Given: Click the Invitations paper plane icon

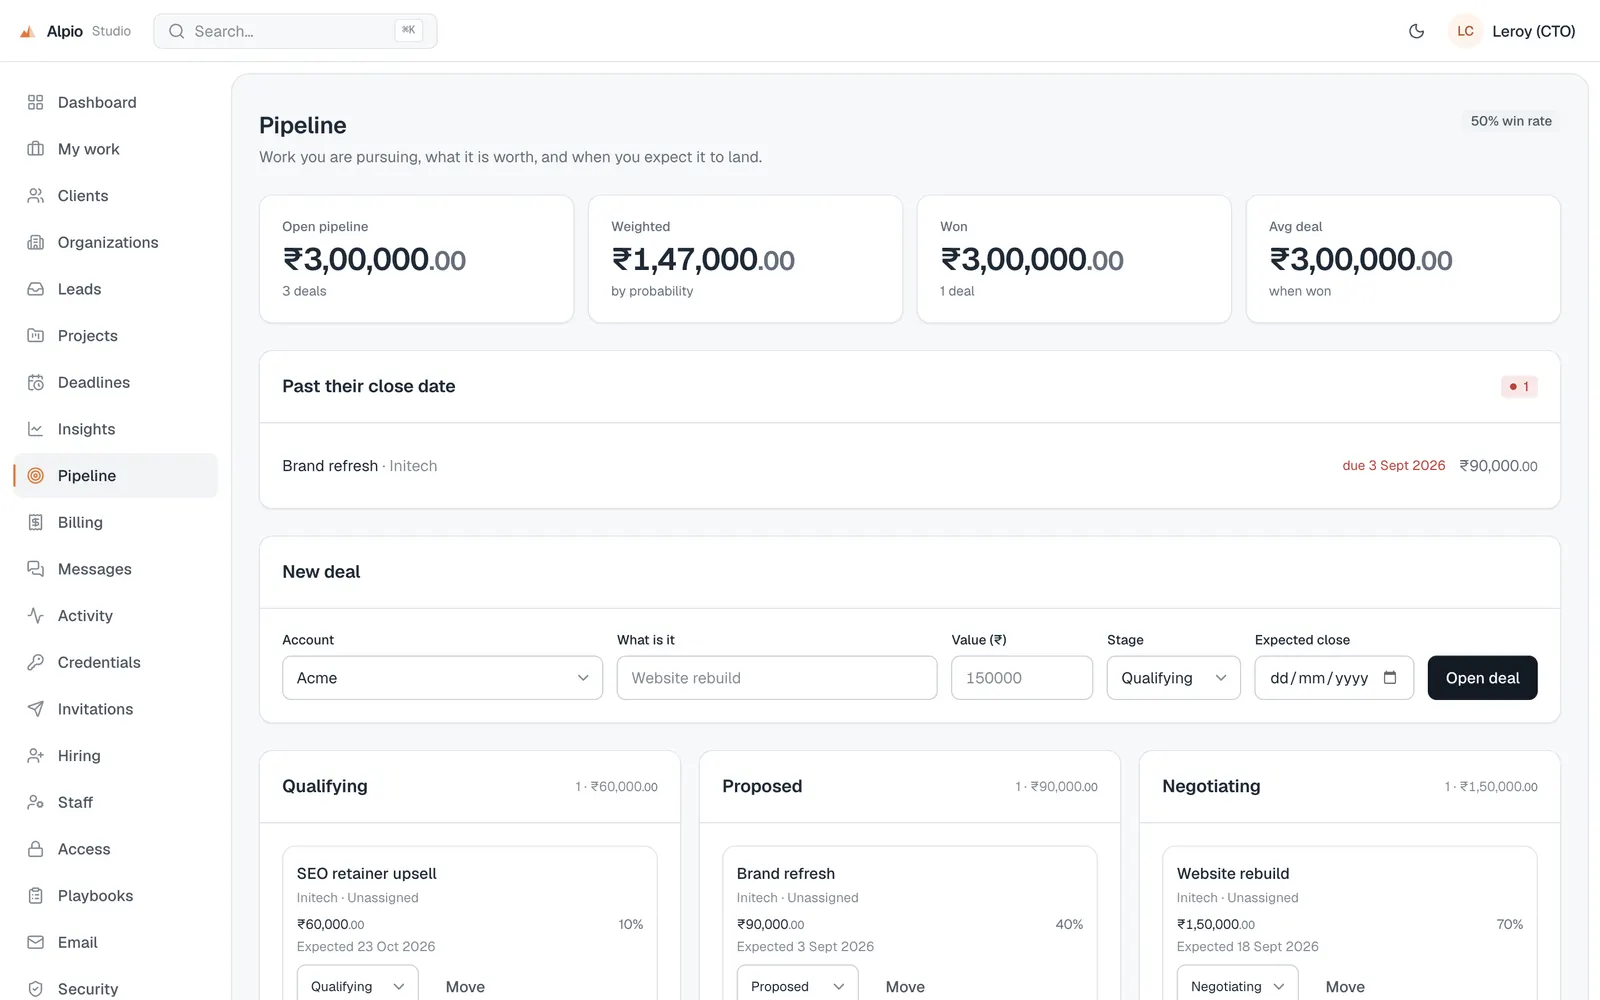Looking at the screenshot, I should [36, 709].
